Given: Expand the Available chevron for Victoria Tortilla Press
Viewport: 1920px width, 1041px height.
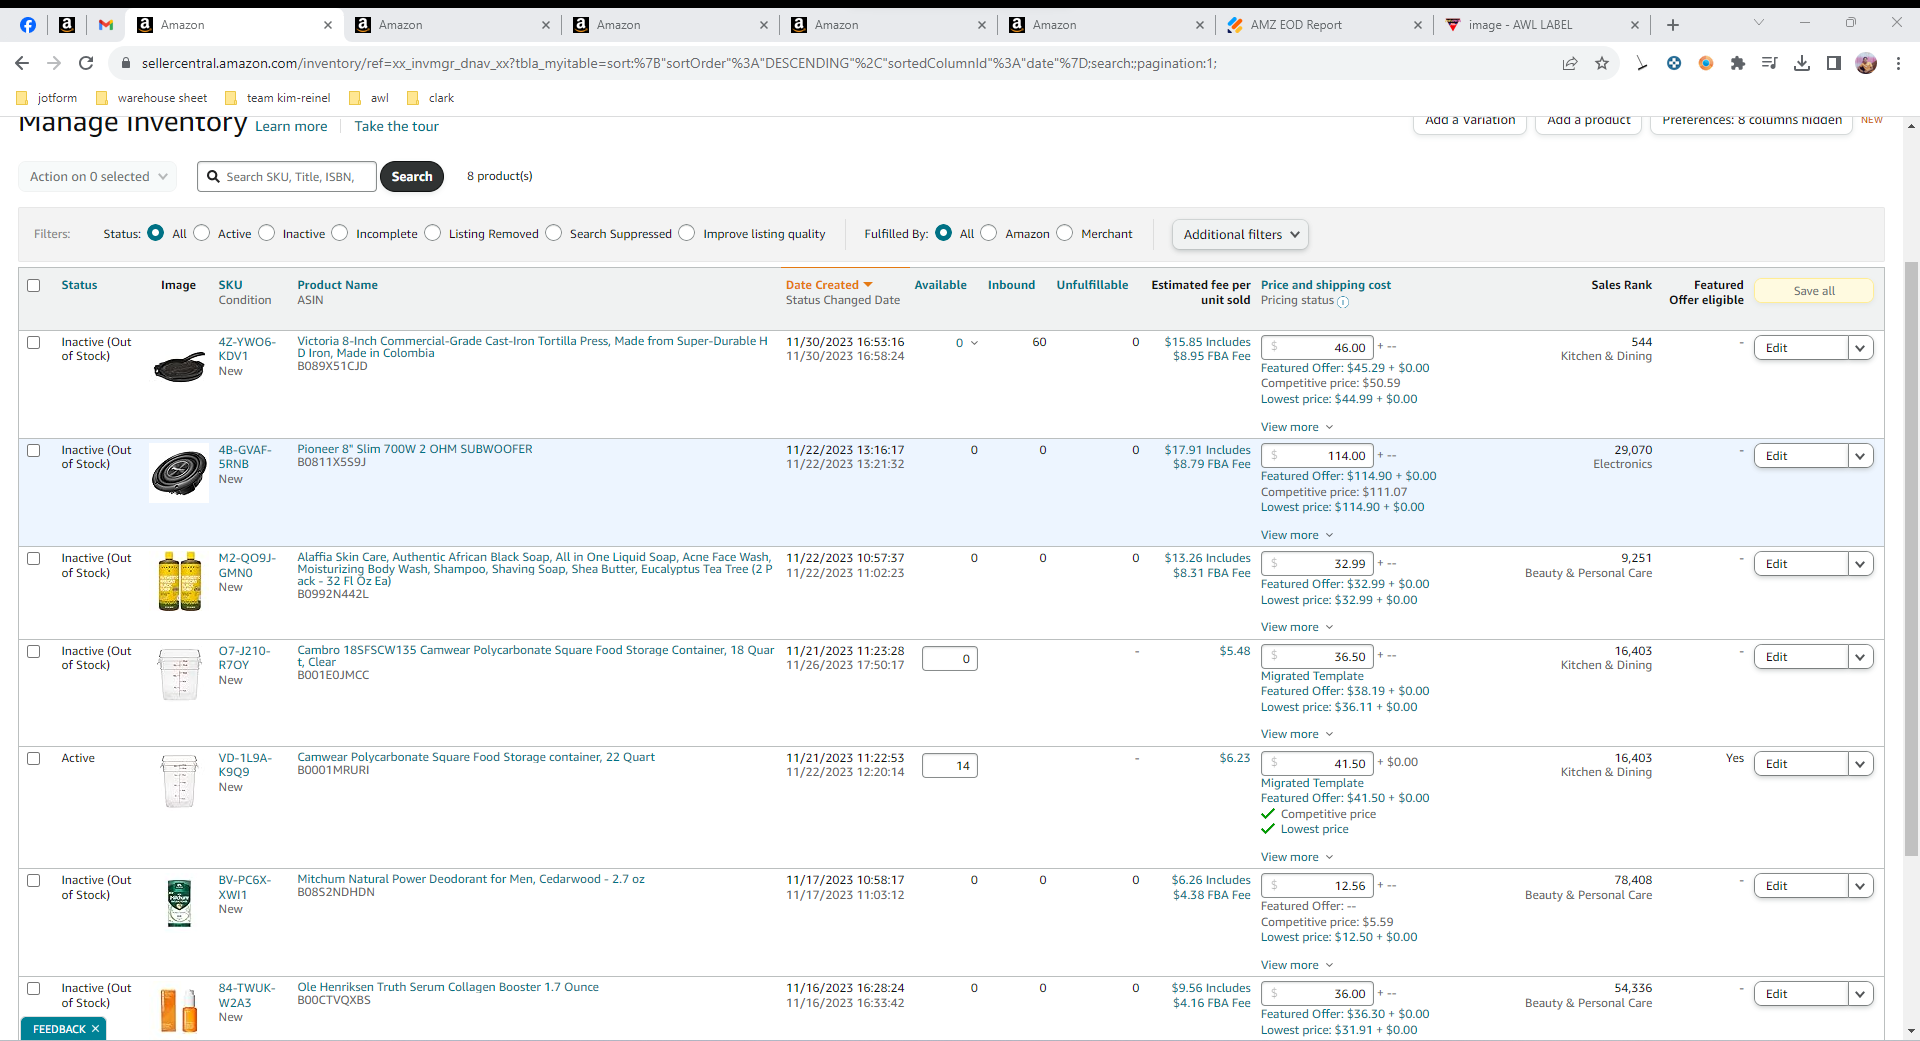Looking at the screenshot, I should [x=975, y=343].
